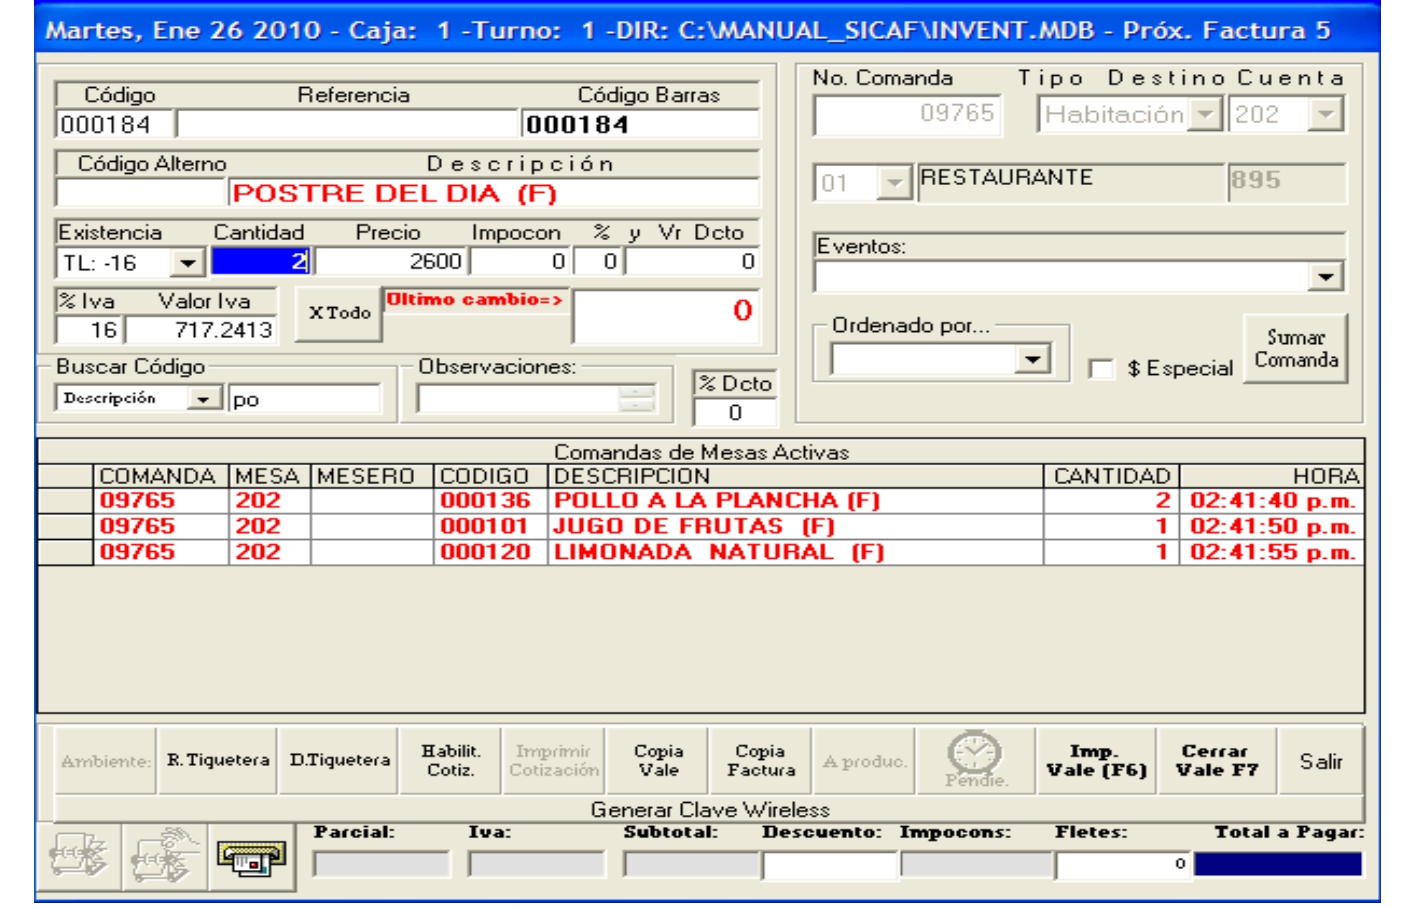Click the dark blue Total a Pagar box

pyautogui.click(x=1277, y=865)
